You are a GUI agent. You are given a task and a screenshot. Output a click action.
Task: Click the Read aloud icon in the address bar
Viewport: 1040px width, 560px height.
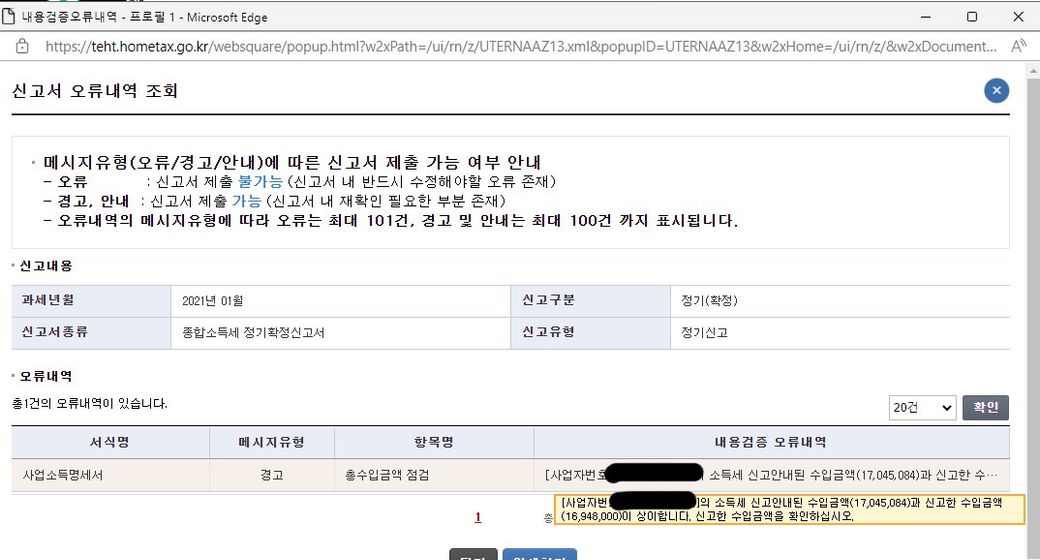click(x=1019, y=46)
